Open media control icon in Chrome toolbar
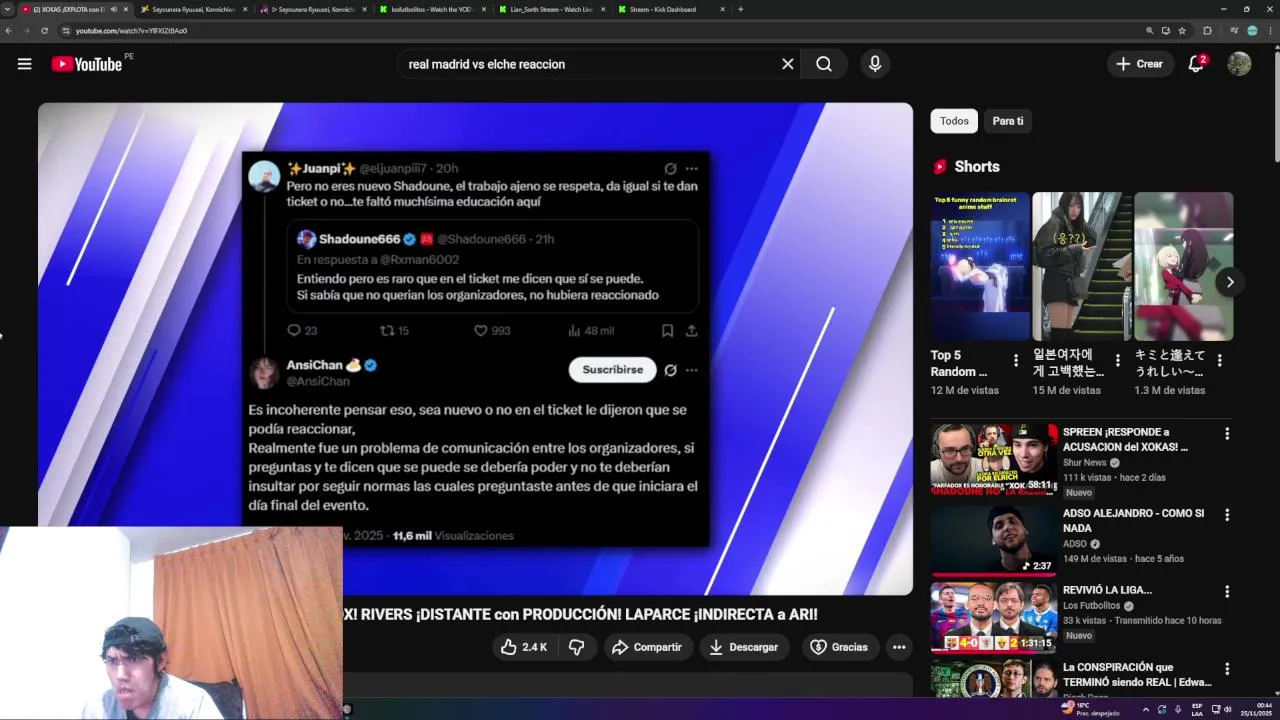 pyautogui.click(x=1234, y=31)
